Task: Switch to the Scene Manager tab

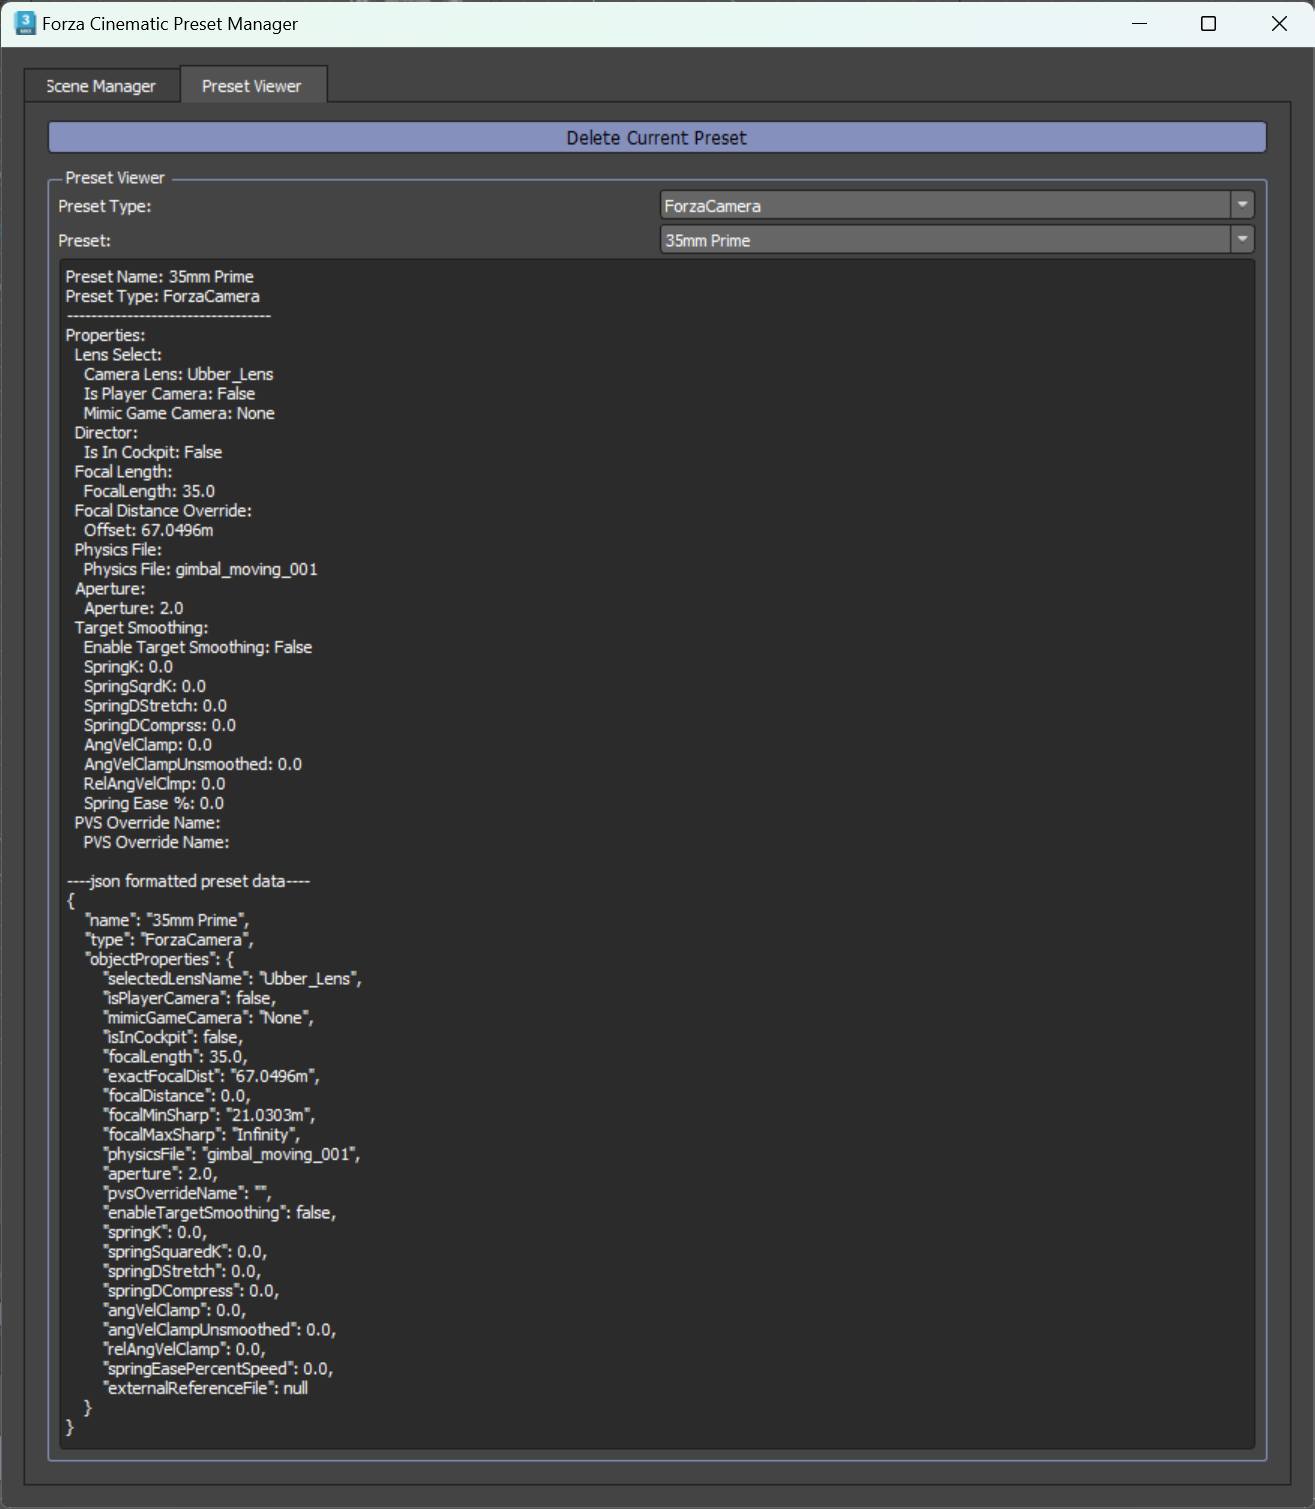Action: click(102, 86)
